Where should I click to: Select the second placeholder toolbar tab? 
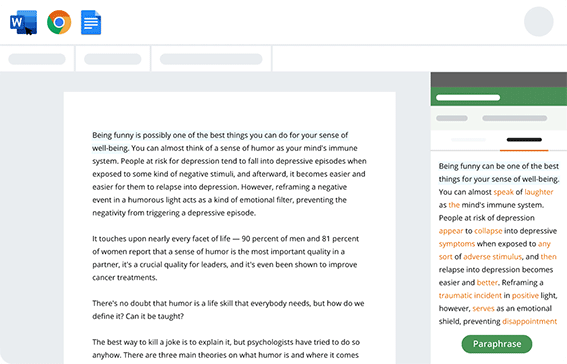pos(113,59)
